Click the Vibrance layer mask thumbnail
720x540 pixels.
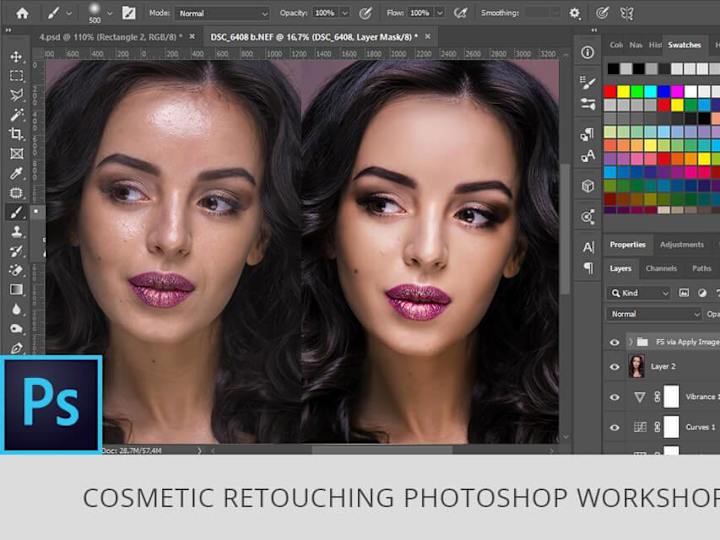point(671,397)
